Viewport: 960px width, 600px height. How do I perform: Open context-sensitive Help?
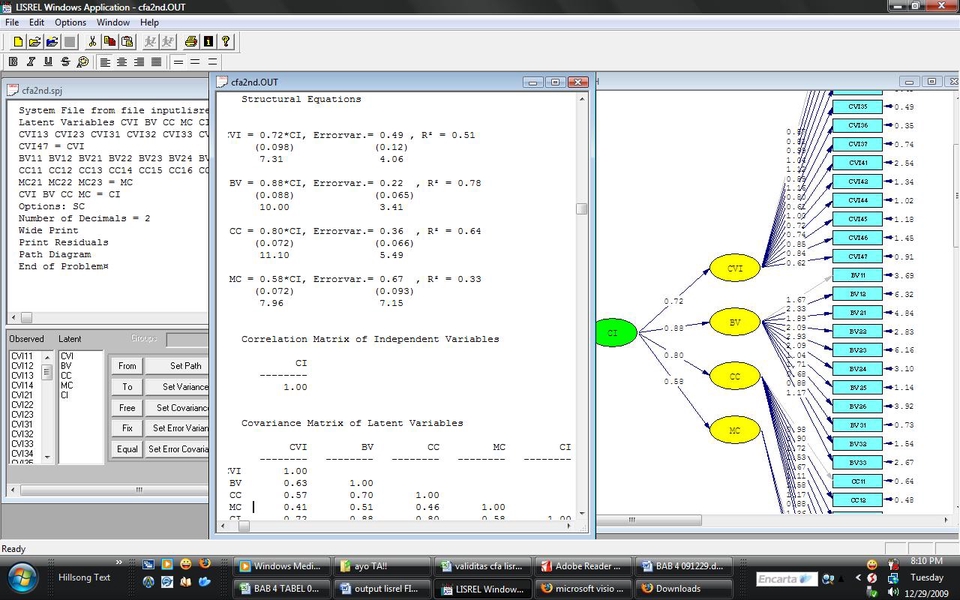pos(225,42)
